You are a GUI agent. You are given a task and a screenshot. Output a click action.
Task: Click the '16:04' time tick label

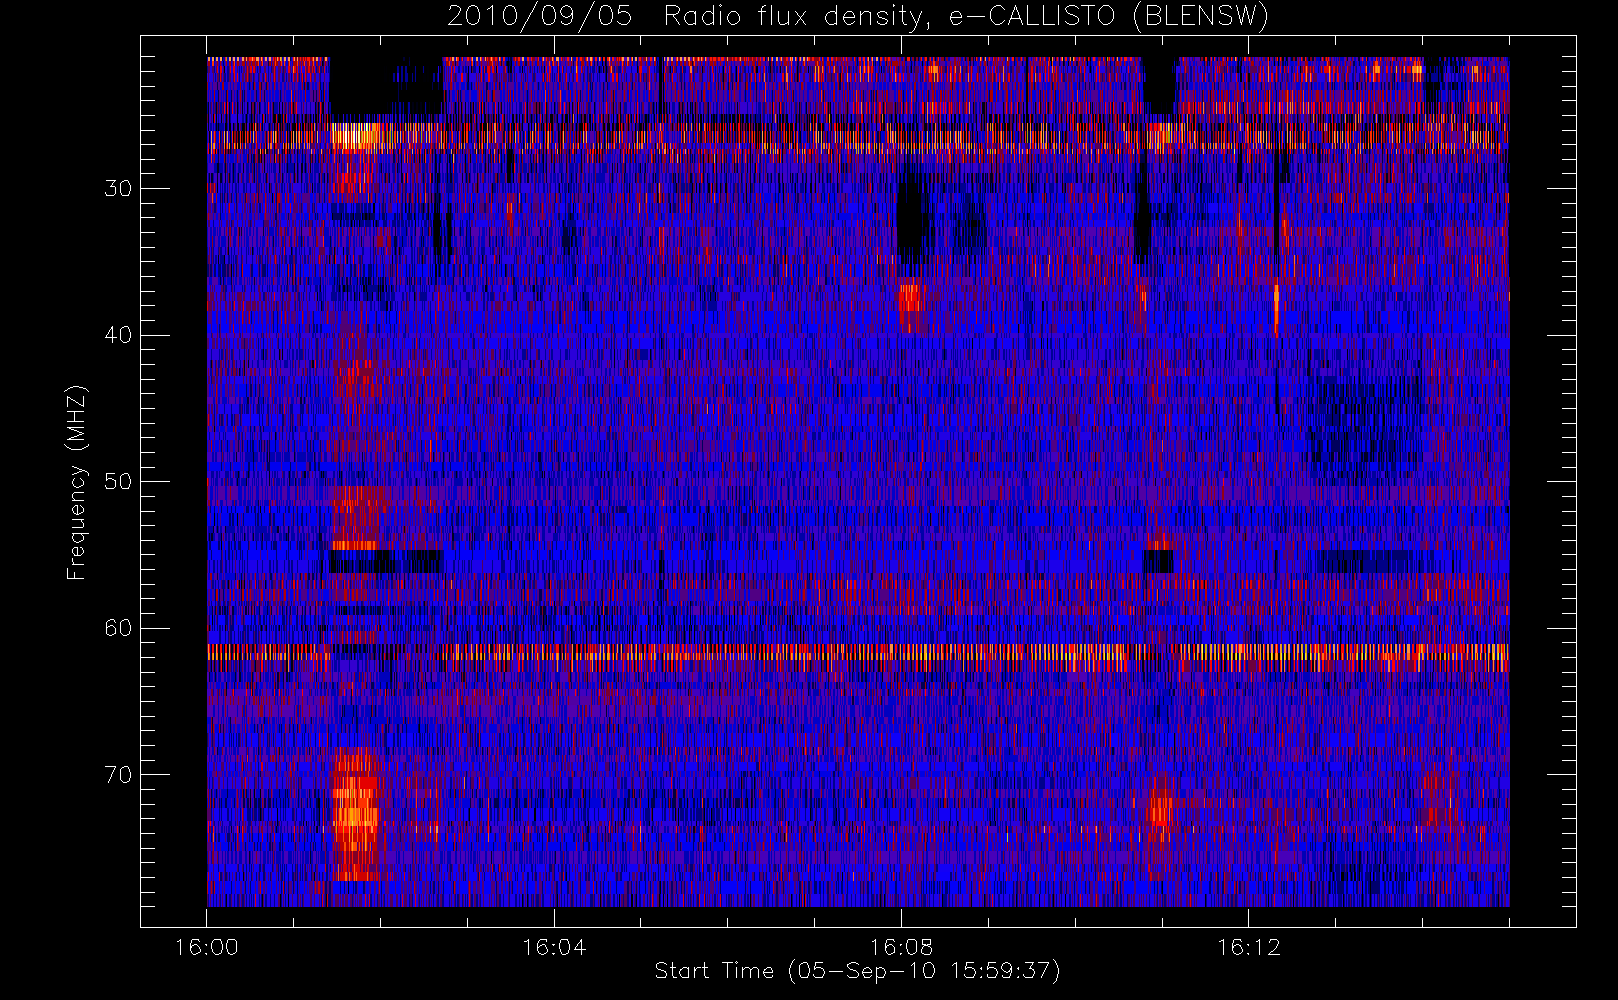[554, 947]
